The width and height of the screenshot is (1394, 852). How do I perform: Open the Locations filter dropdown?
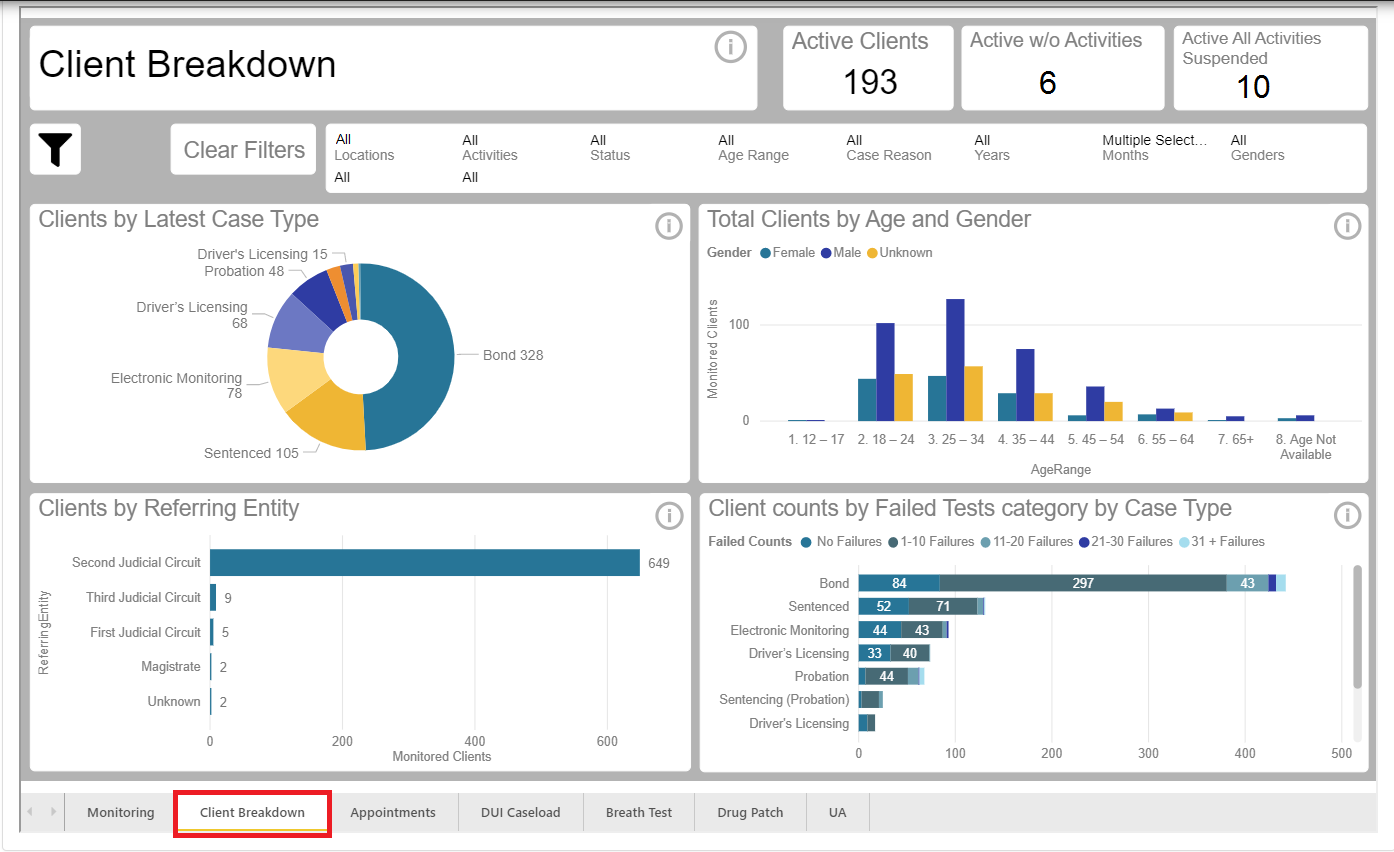(364, 148)
